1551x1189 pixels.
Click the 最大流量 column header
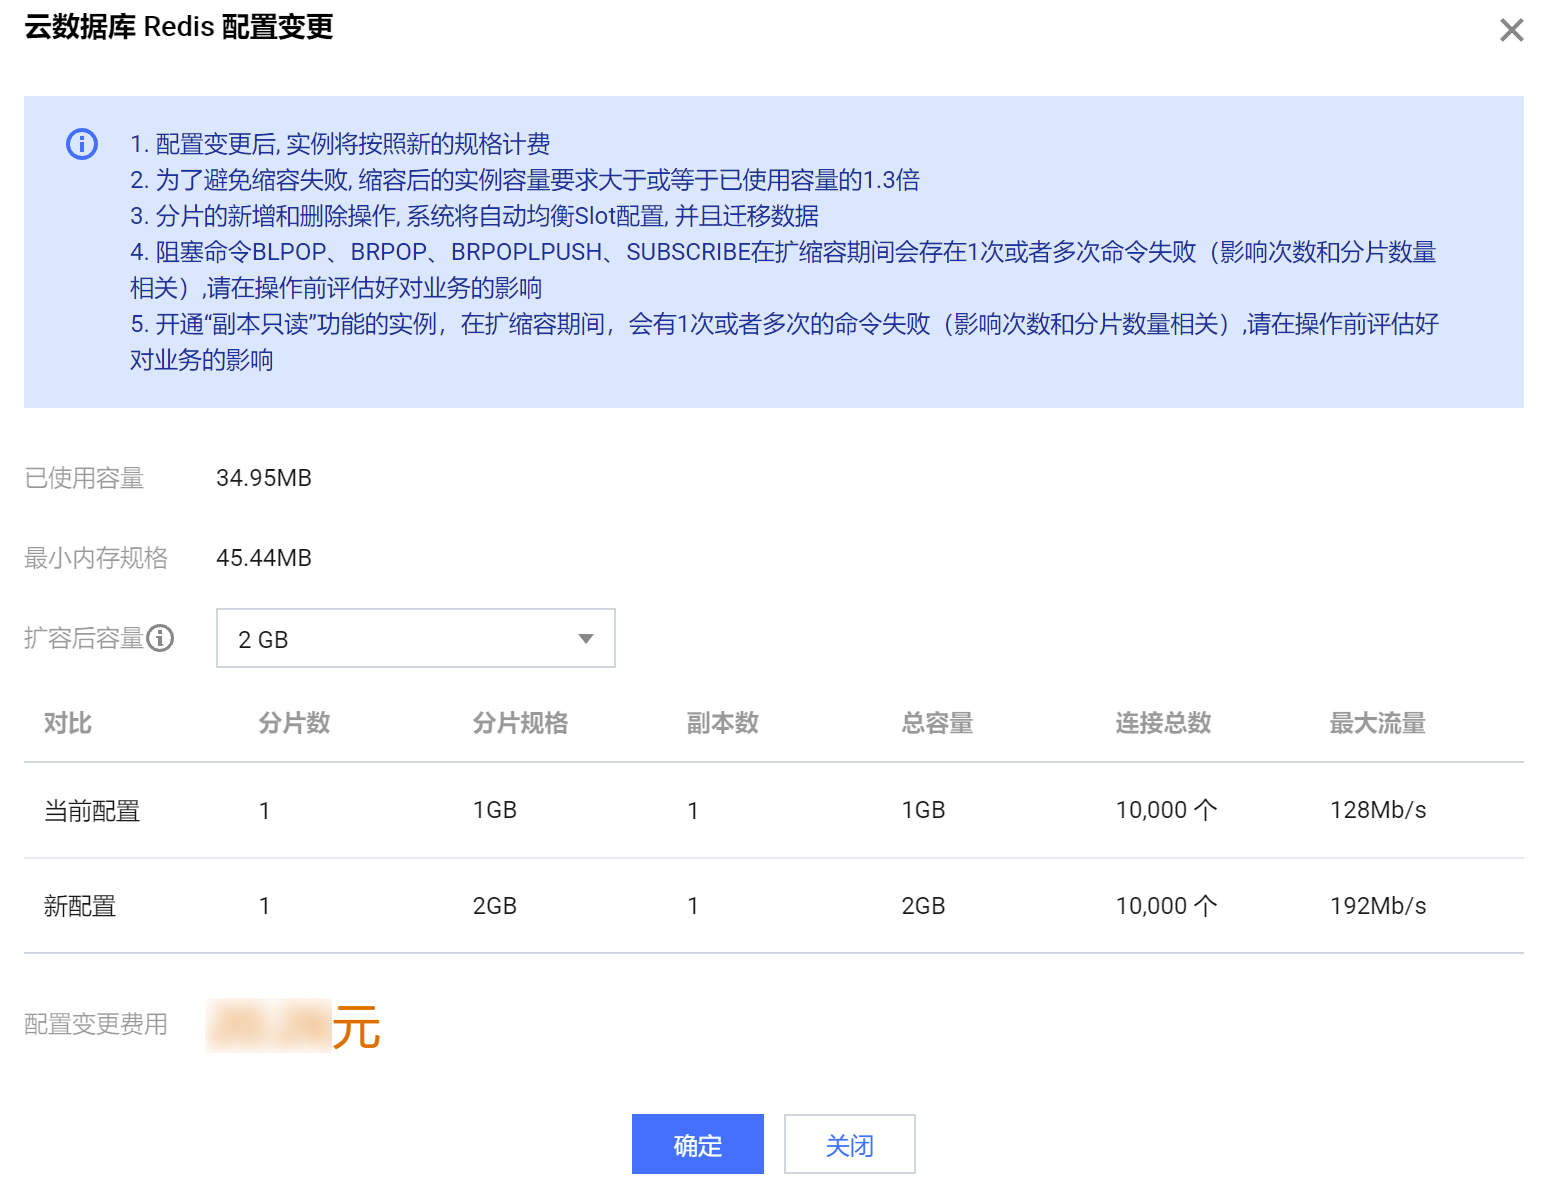(1378, 723)
